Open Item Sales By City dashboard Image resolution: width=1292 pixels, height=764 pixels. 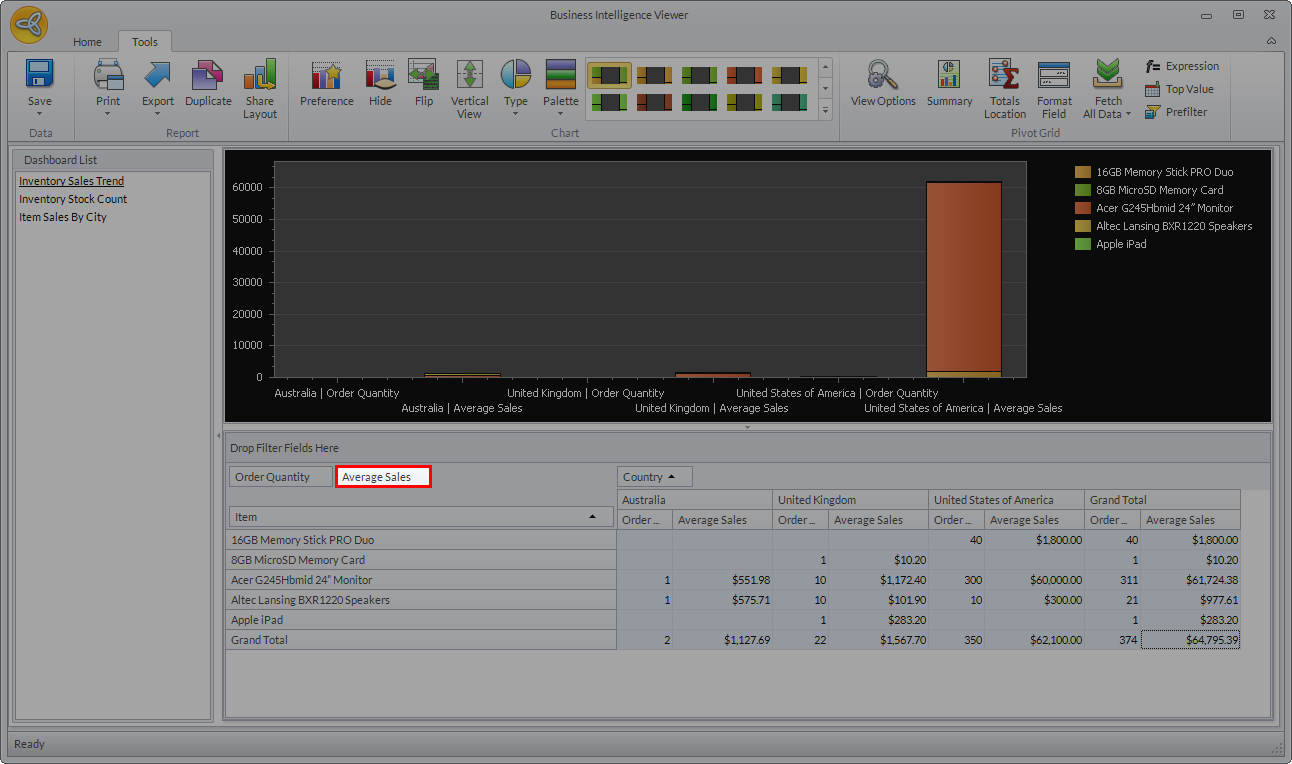[63, 217]
